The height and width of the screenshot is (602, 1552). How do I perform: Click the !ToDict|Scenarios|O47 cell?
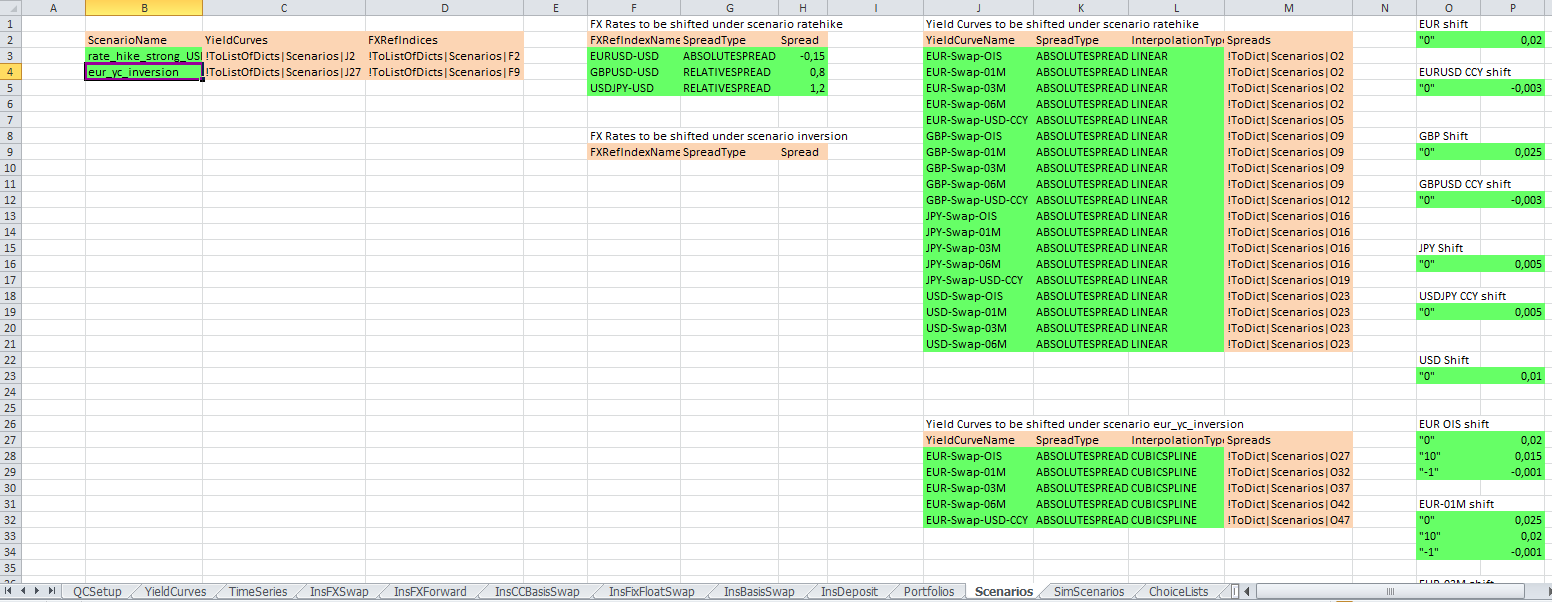[x=1288, y=520]
